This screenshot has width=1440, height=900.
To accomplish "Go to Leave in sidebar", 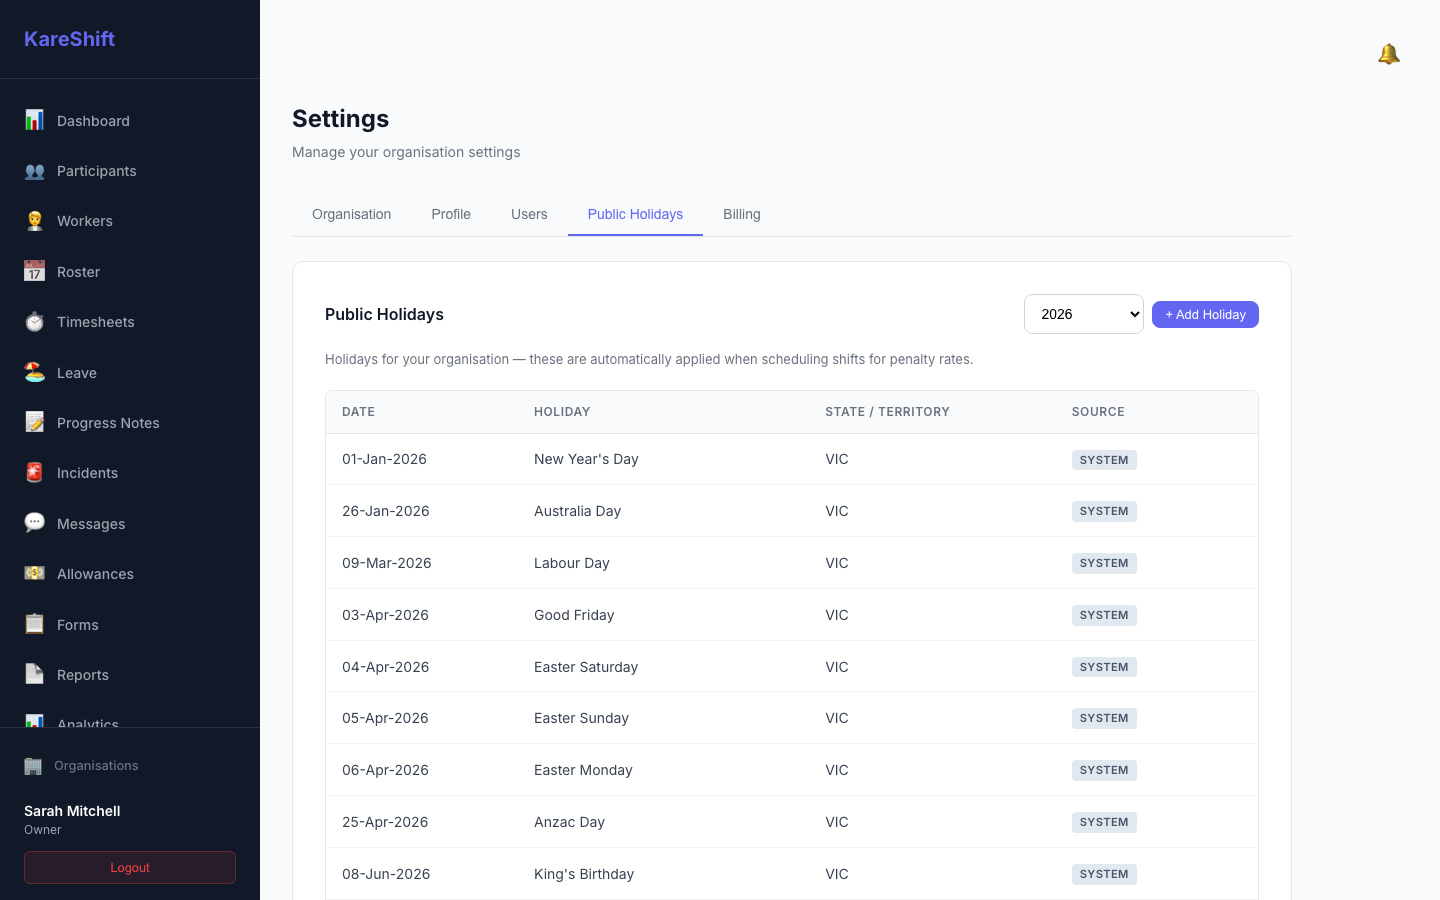I will 130,373.
